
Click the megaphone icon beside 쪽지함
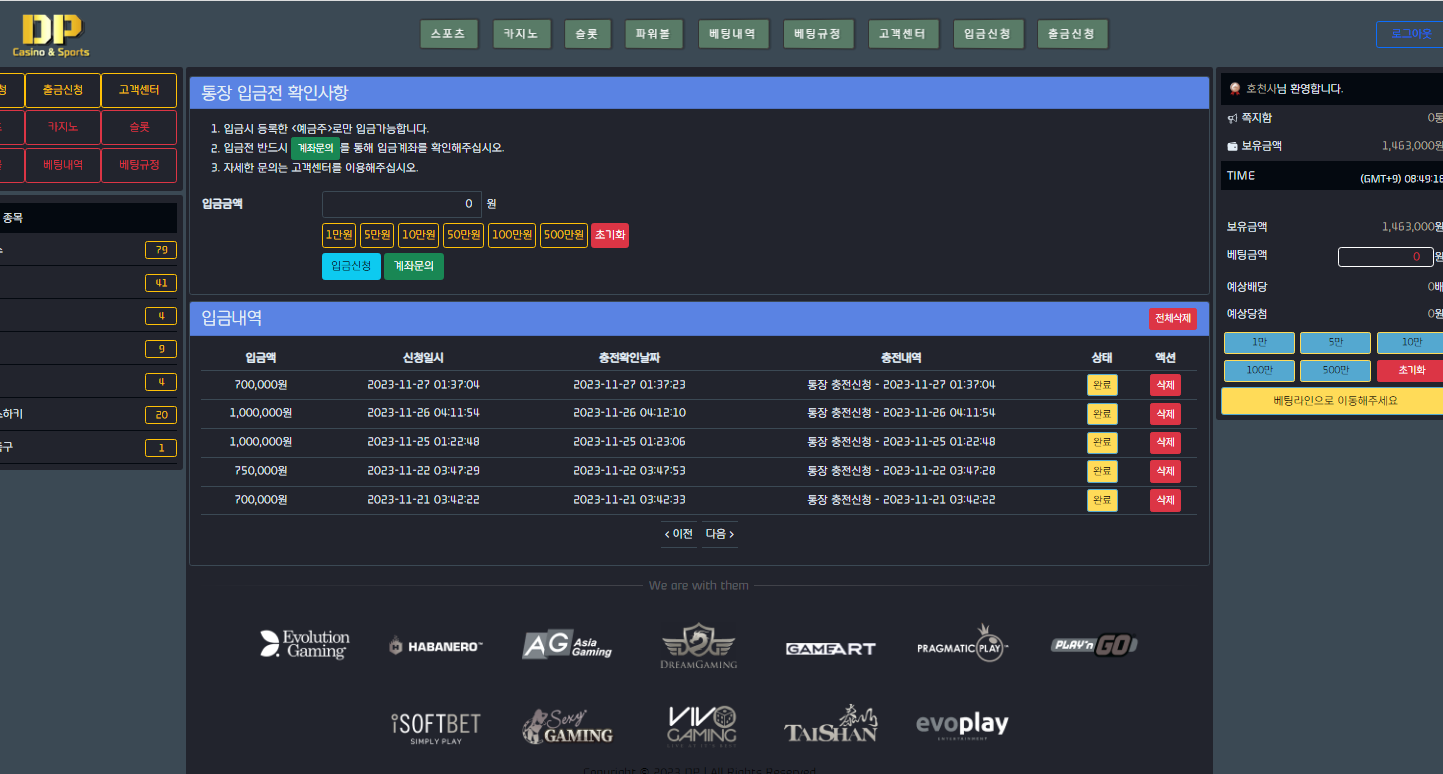pyautogui.click(x=1233, y=118)
